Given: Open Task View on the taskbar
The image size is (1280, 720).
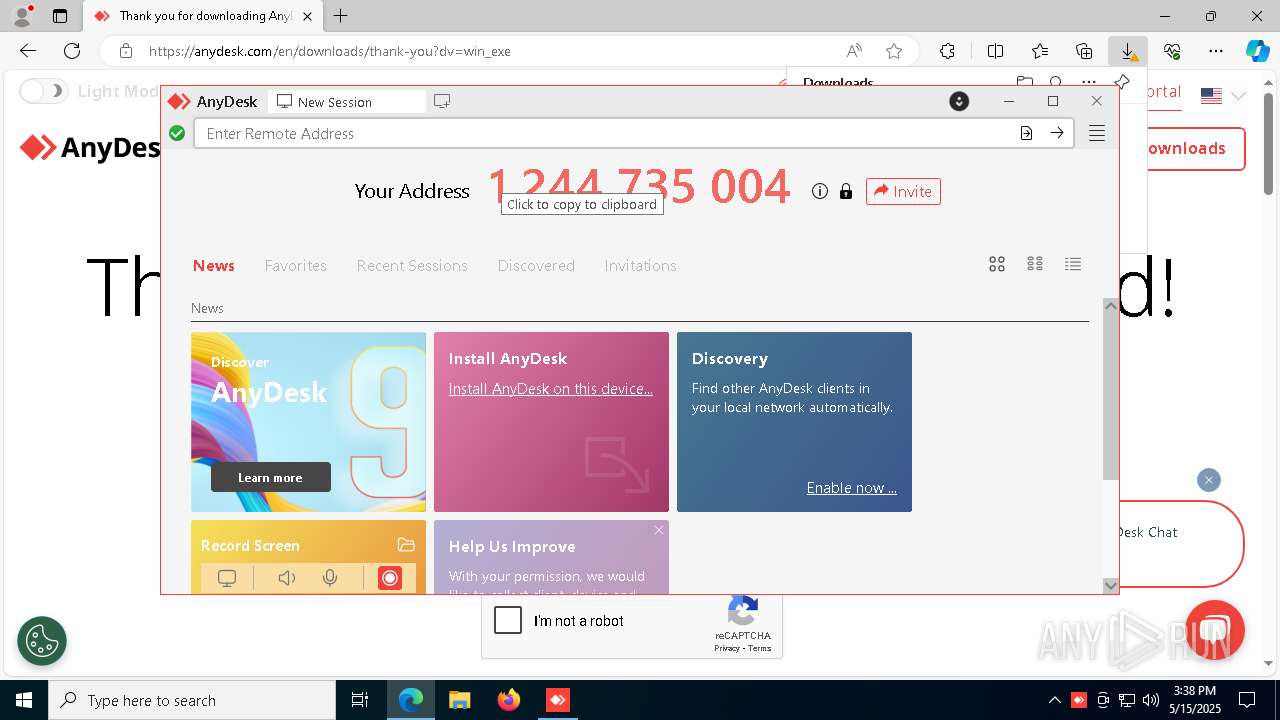Looking at the screenshot, I should tap(361, 700).
